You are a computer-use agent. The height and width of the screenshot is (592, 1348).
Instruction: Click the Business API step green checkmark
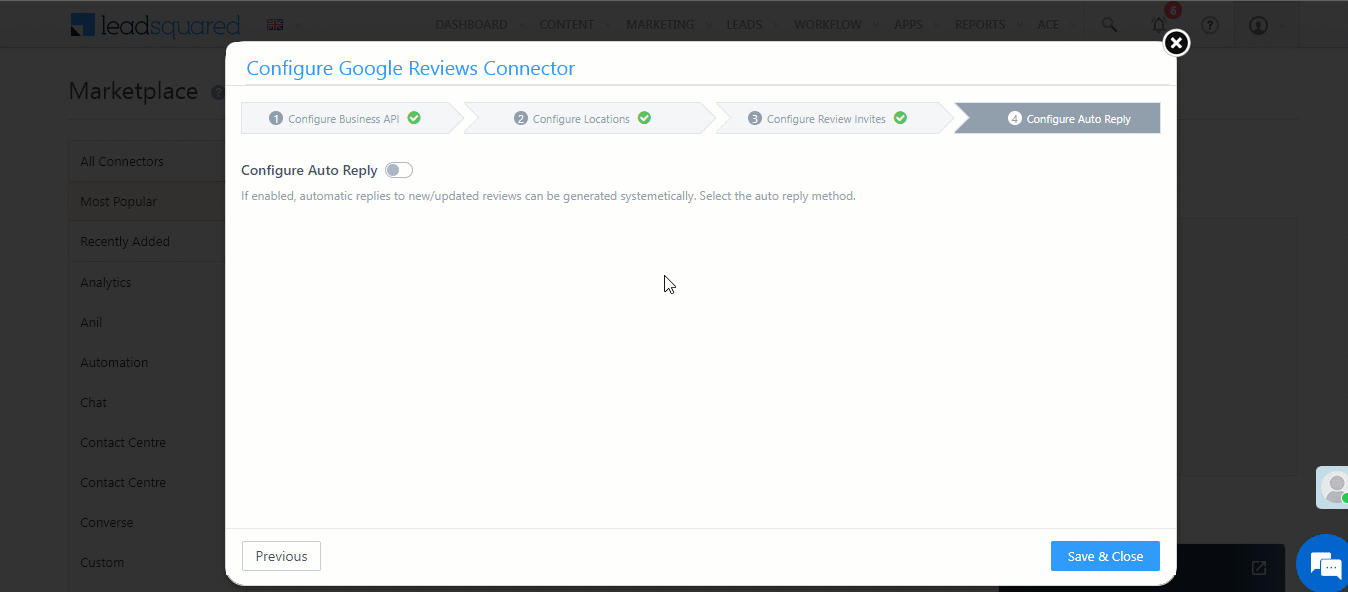coord(414,118)
